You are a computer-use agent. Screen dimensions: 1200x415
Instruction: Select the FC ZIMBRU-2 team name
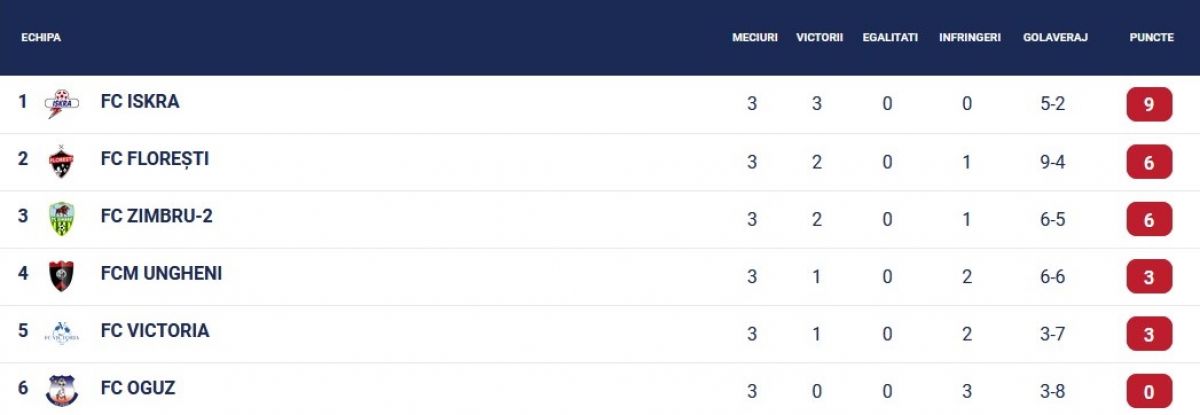coord(157,216)
